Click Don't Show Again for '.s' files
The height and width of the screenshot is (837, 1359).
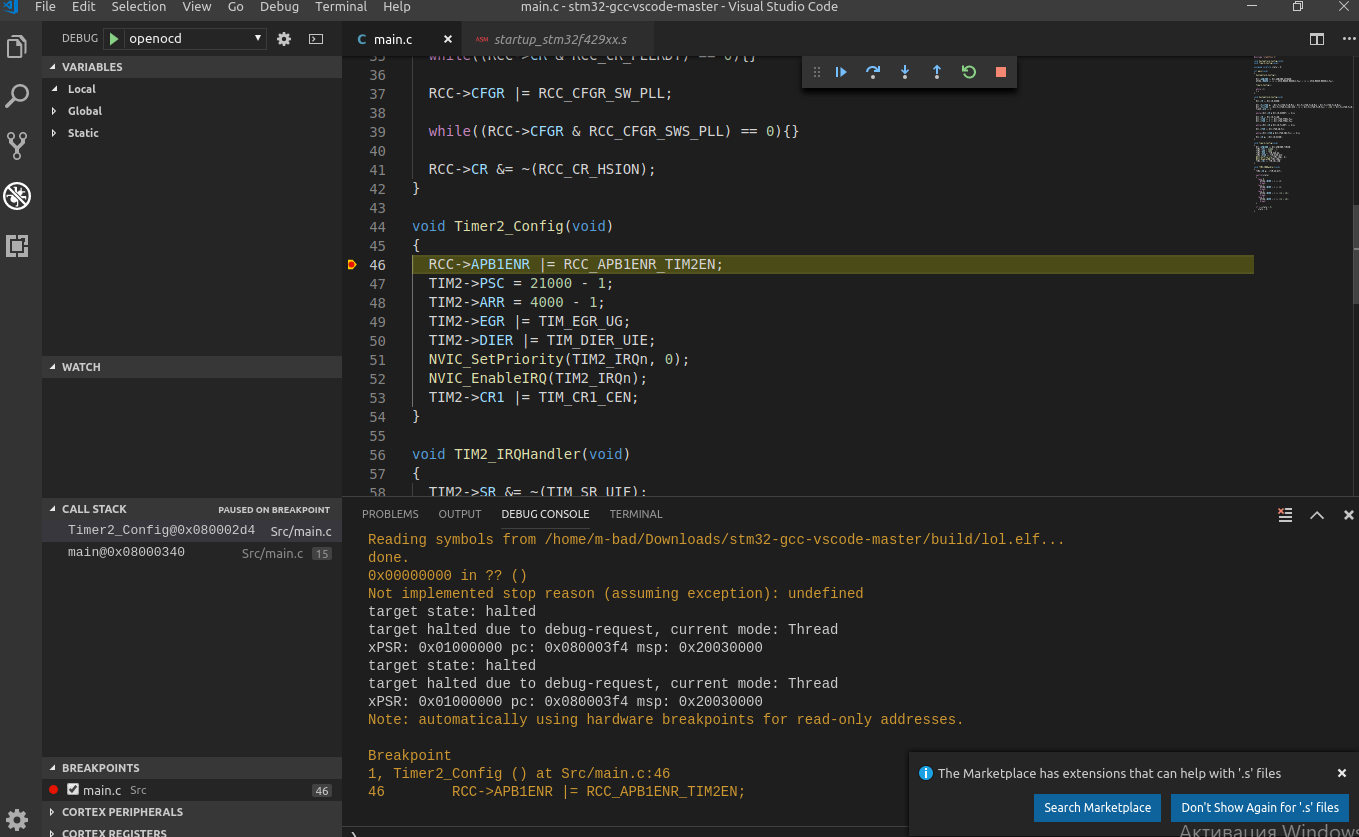click(x=1259, y=808)
